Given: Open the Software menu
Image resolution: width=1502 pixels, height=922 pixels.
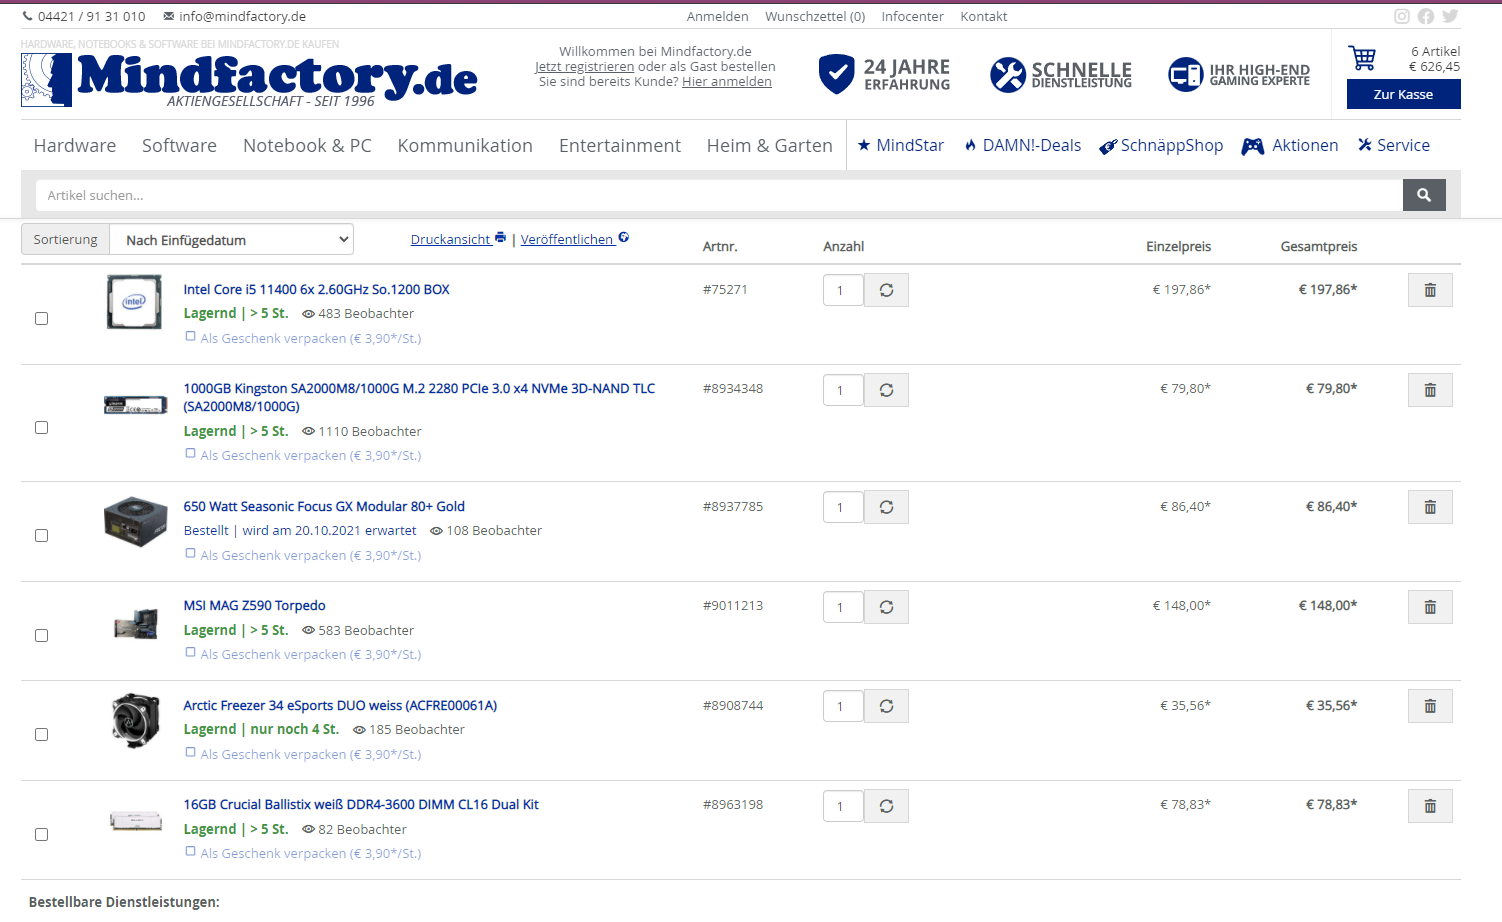Looking at the screenshot, I should coord(179,145).
